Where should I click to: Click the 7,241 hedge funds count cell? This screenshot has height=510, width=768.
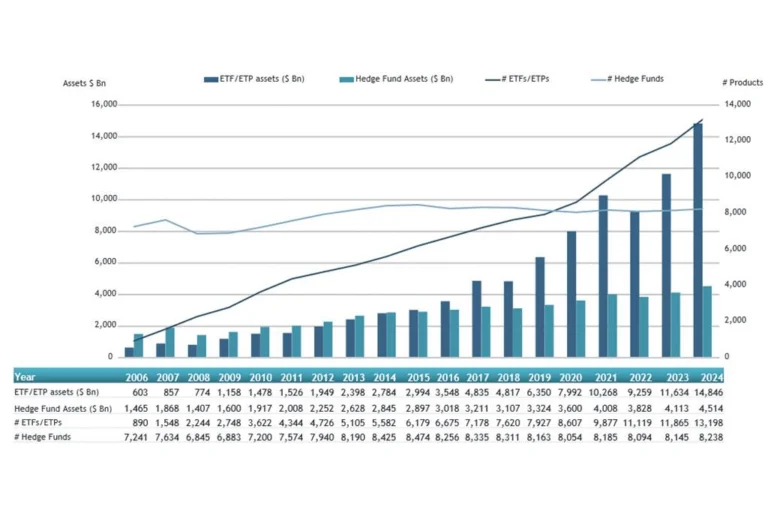click(x=136, y=437)
